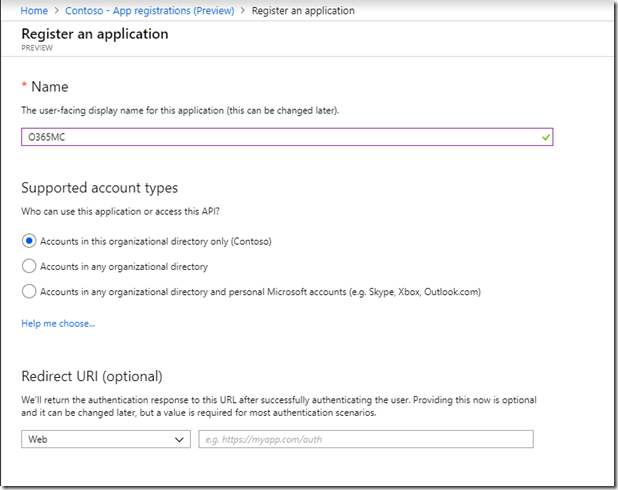The width and height of the screenshot is (618, 490).
Task: Open Contoso - App registrations (Preview) breadcrumb
Action: pos(149,11)
